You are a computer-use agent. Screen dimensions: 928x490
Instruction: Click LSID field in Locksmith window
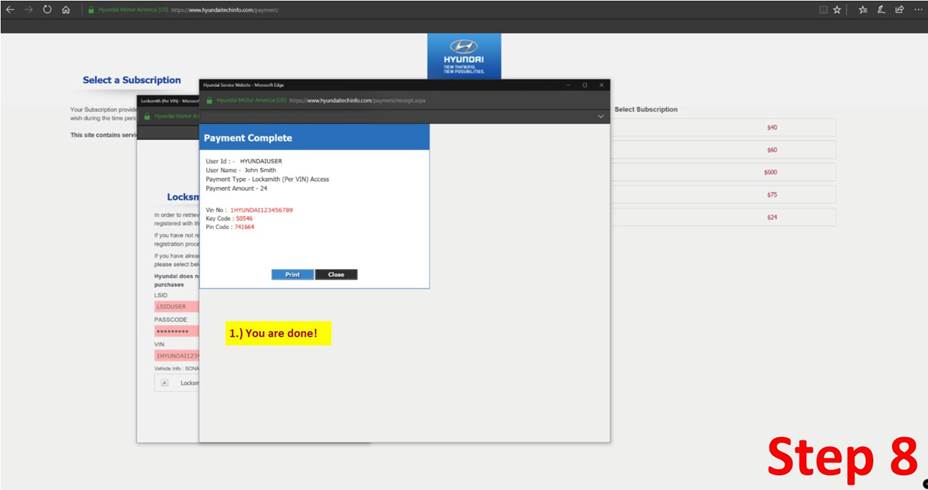[x=176, y=307]
